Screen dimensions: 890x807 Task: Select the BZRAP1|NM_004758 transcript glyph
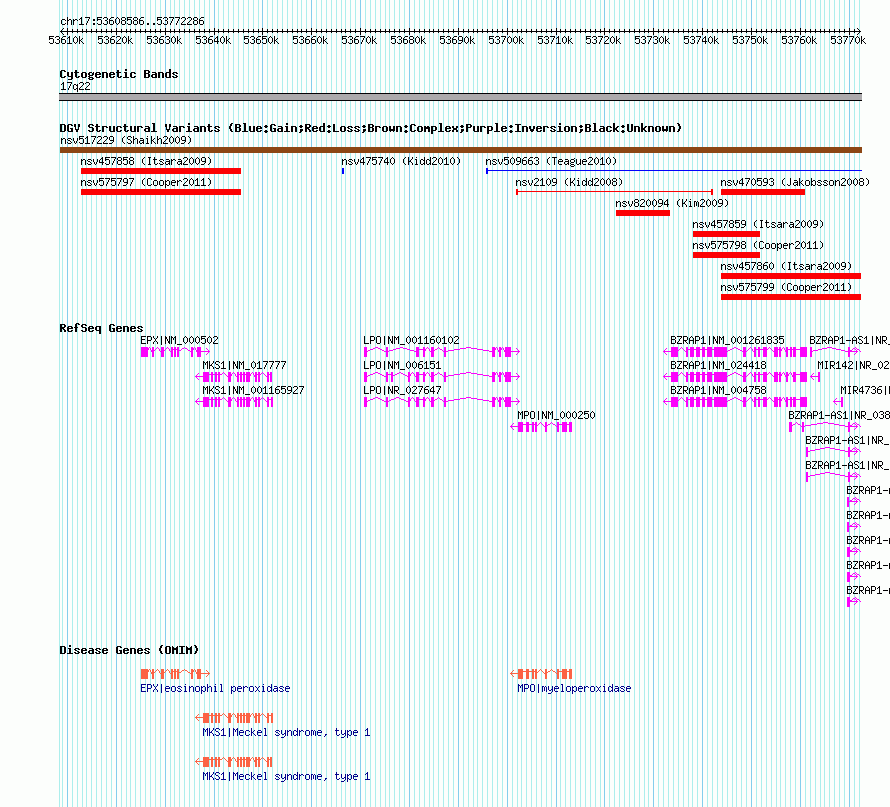click(x=735, y=402)
